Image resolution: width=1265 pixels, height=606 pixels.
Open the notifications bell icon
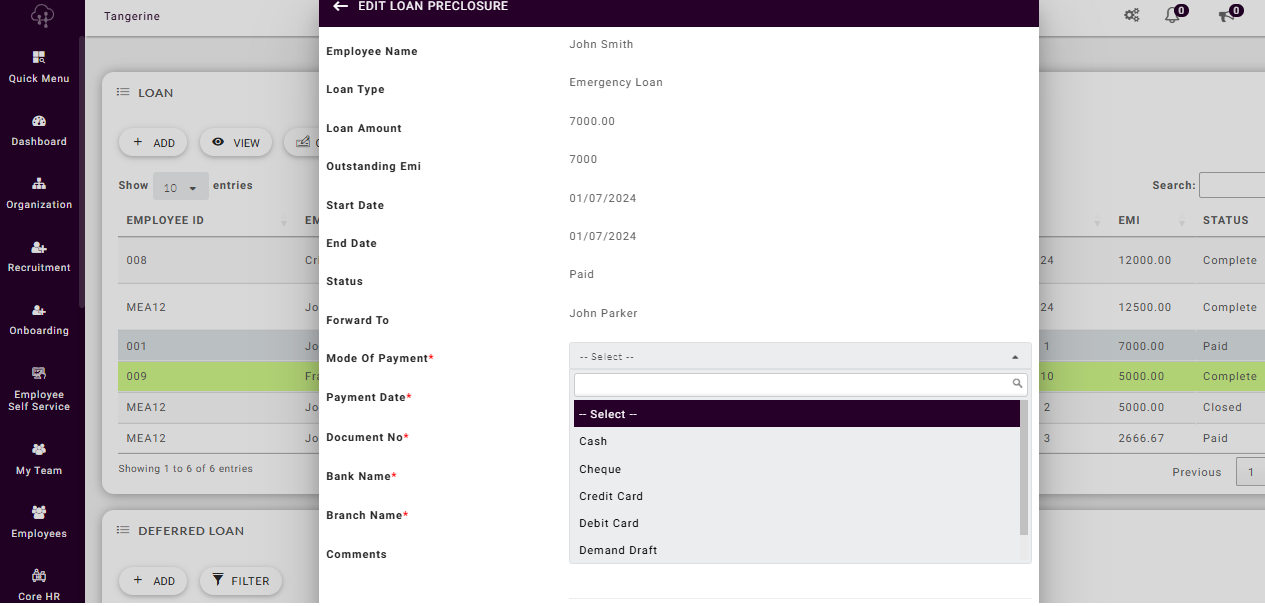tap(1173, 15)
